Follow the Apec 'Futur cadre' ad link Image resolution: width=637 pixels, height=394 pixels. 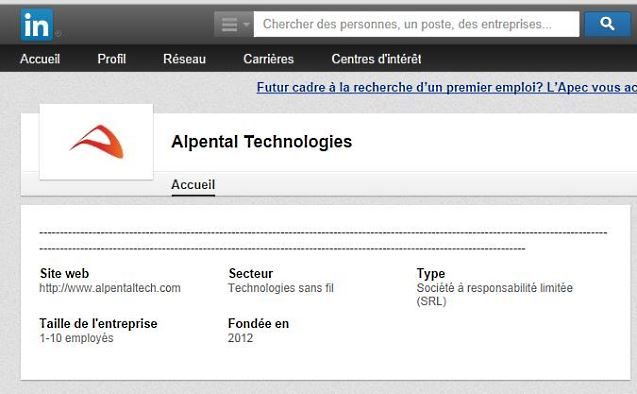coord(446,87)
